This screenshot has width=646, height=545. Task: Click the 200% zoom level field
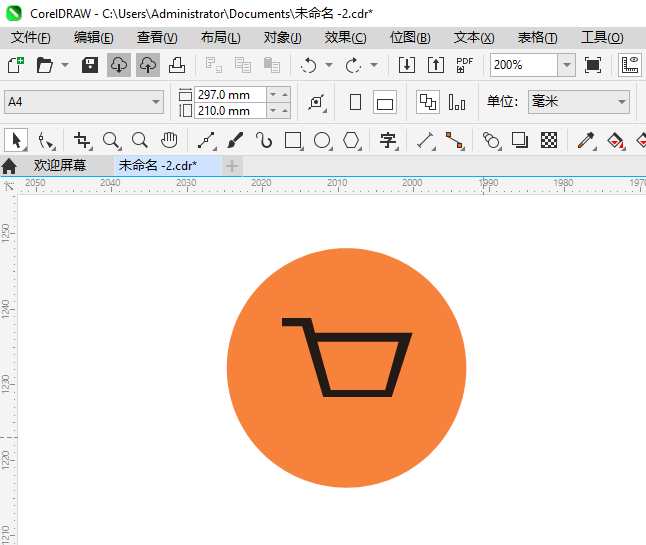(524, 65)
